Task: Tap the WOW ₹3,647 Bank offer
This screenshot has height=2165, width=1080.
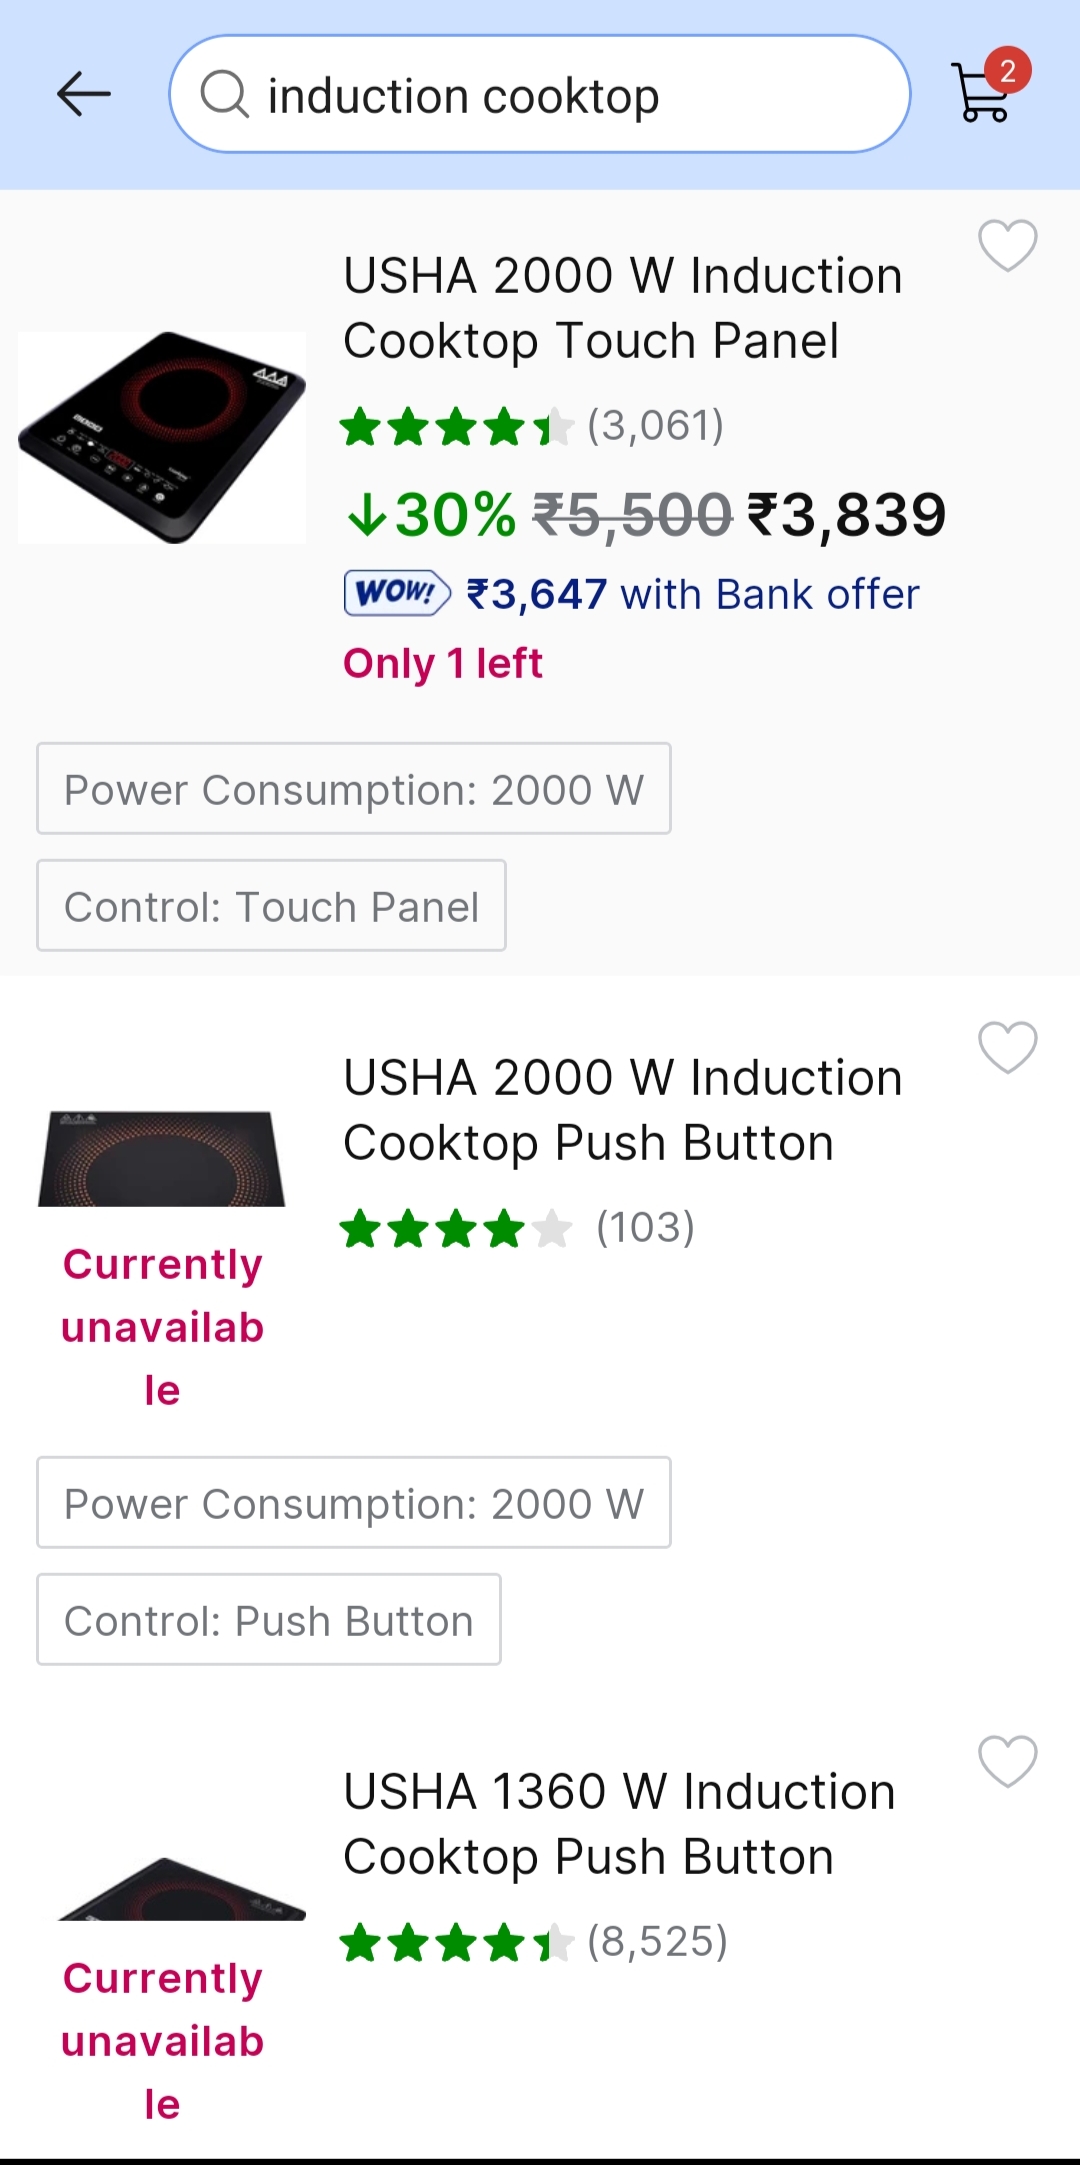Action: 632,594
